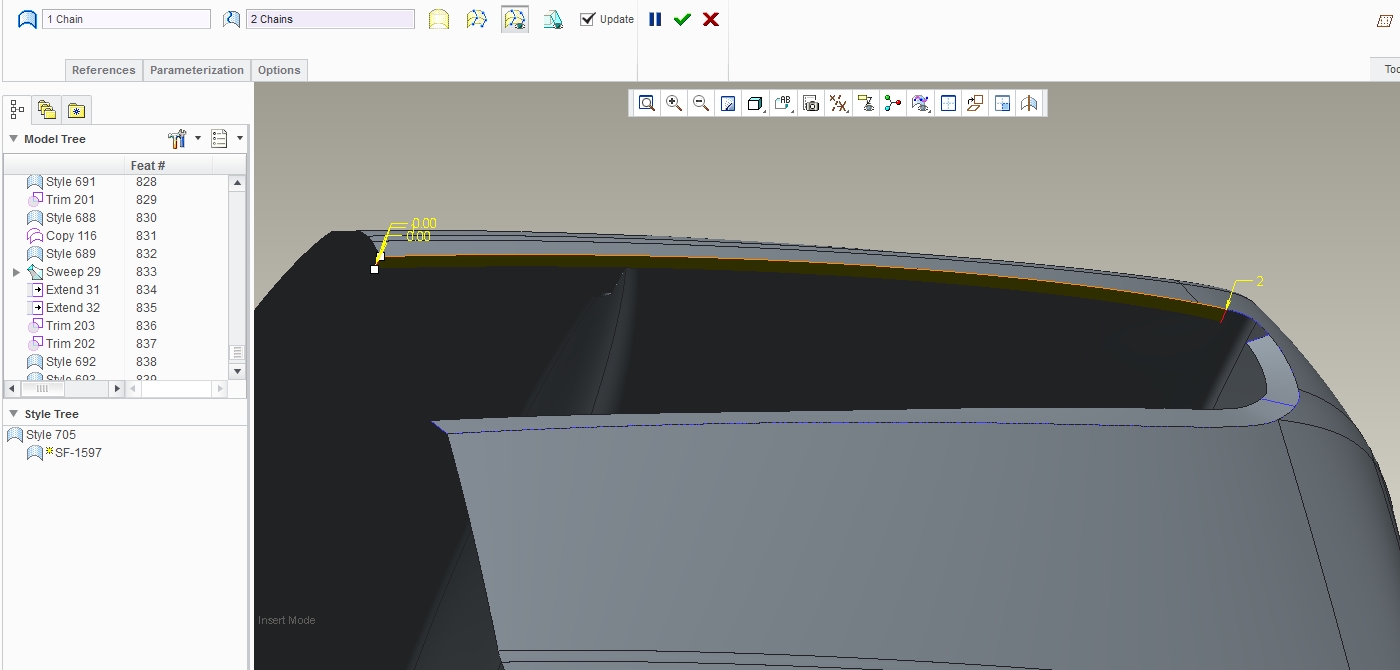Screen dimensions: 1400x670
Task: Open the Parameterization tab
Action: click(197, 70)
